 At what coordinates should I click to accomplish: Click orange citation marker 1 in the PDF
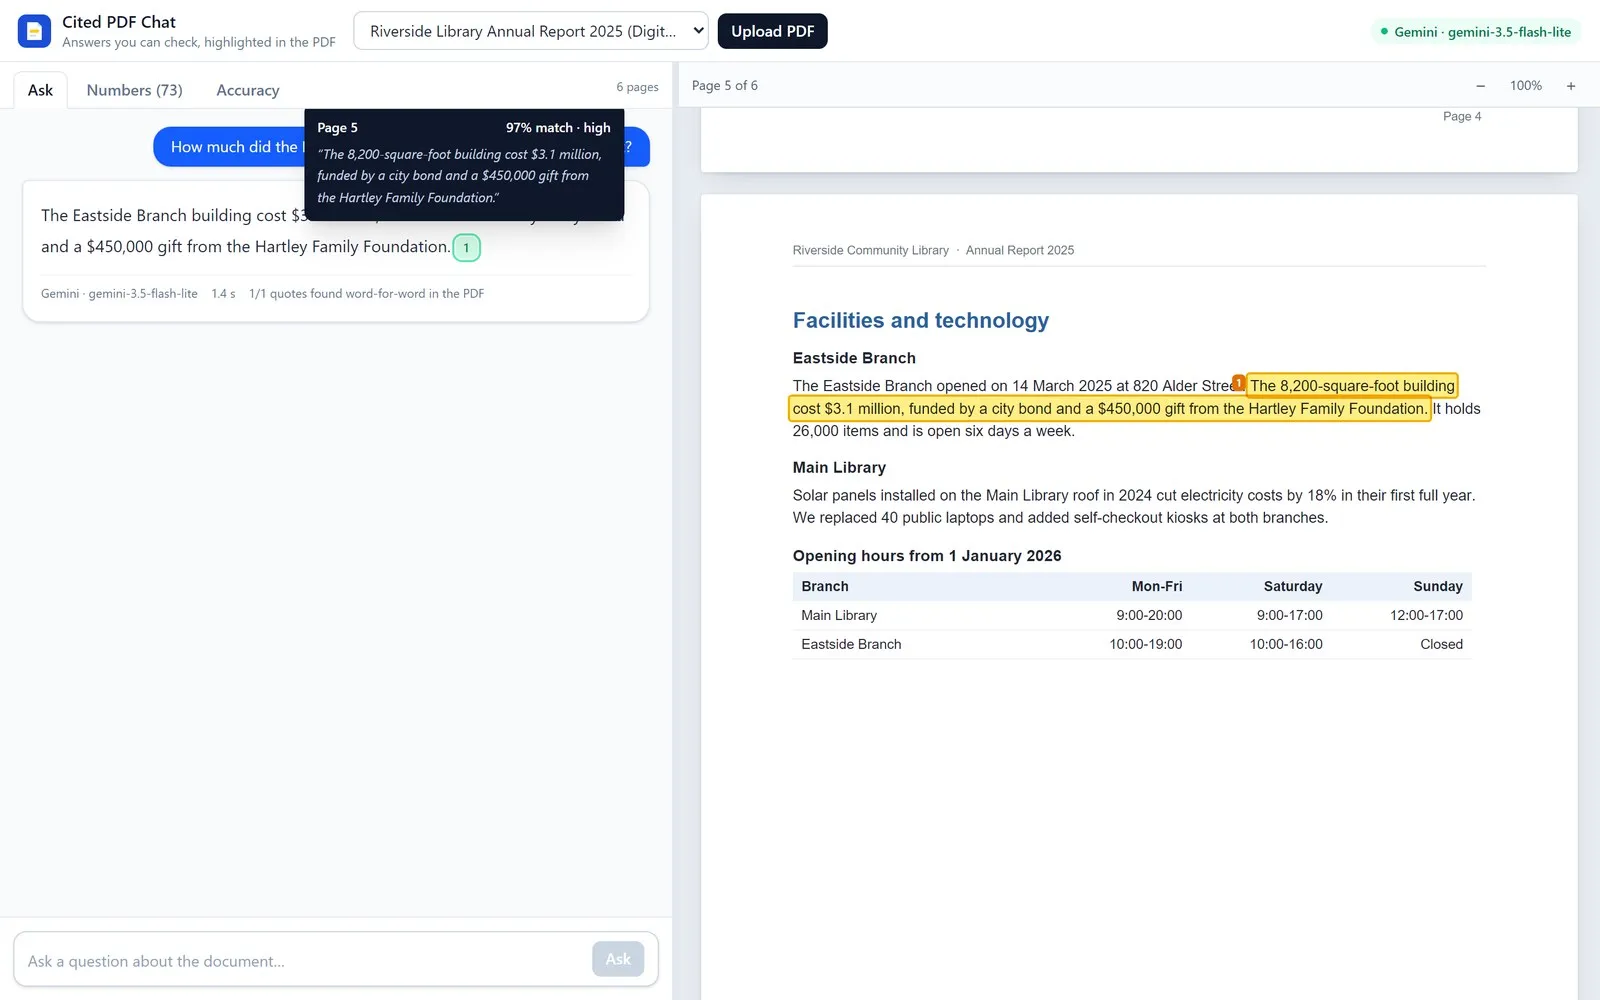coord(1239,383)
